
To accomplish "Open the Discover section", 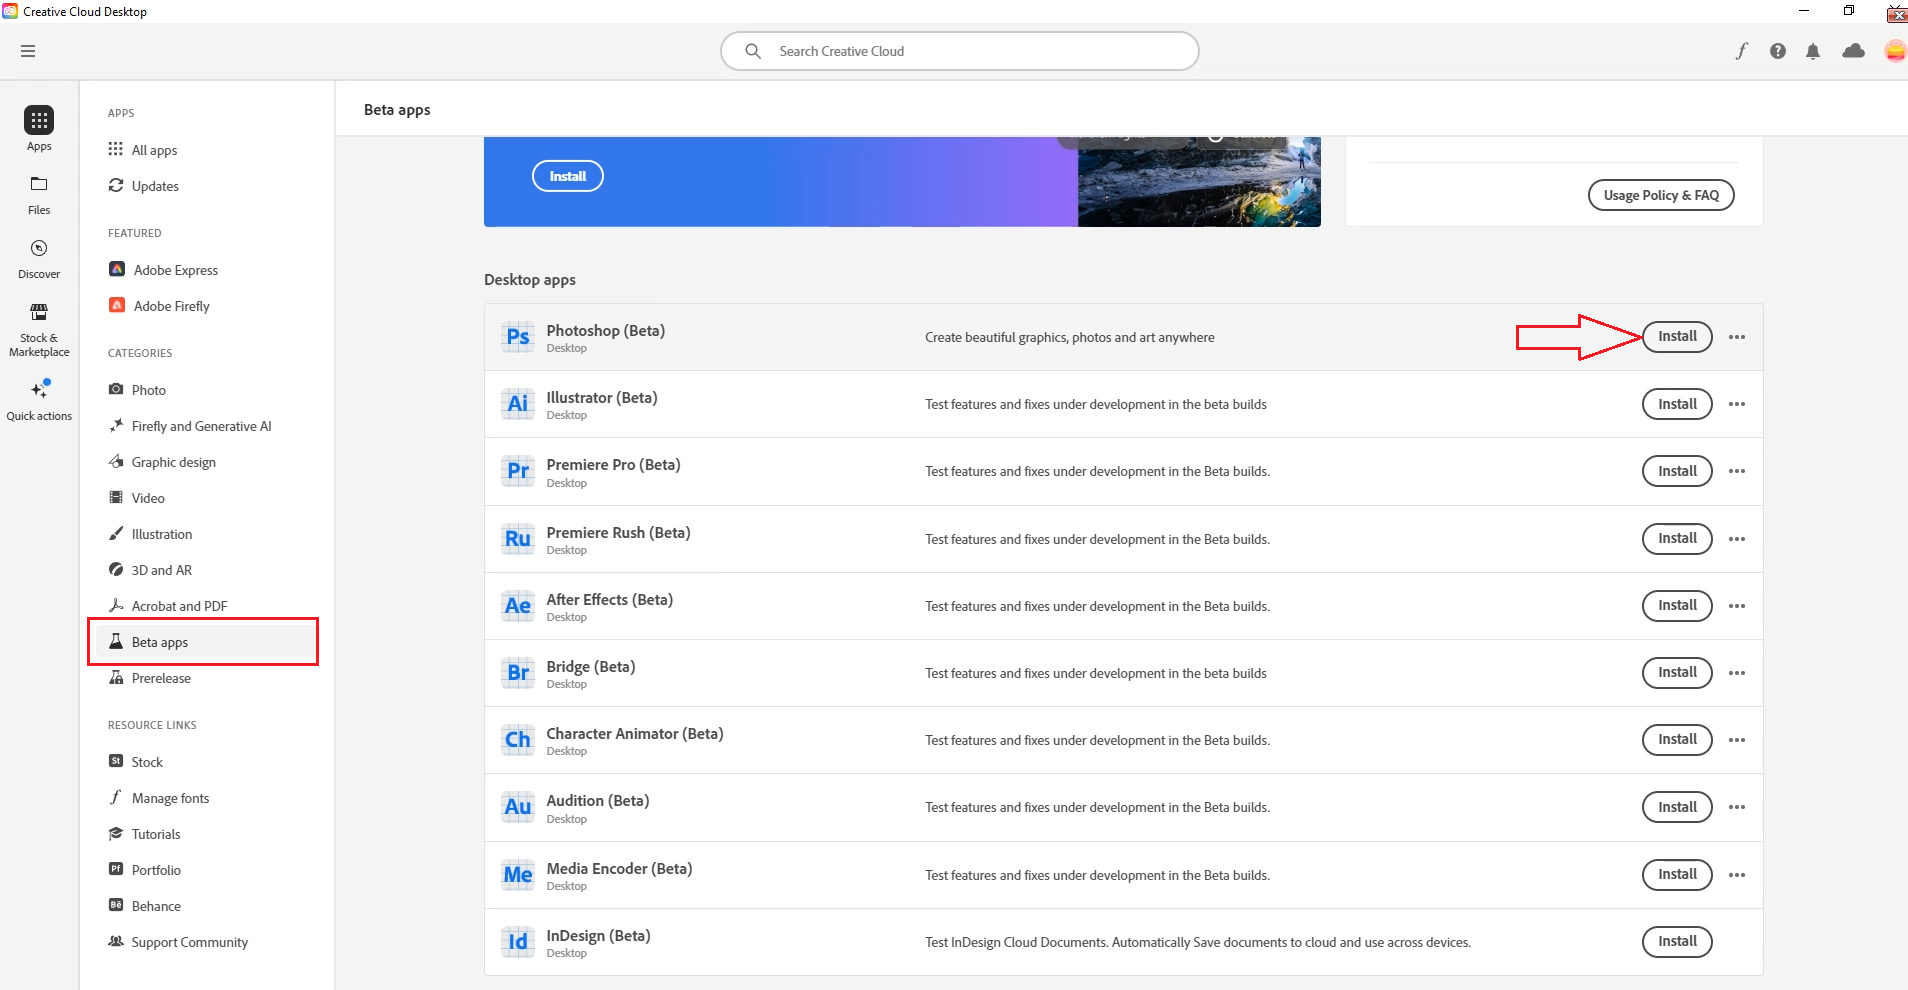I will click(x=39, y=259).
